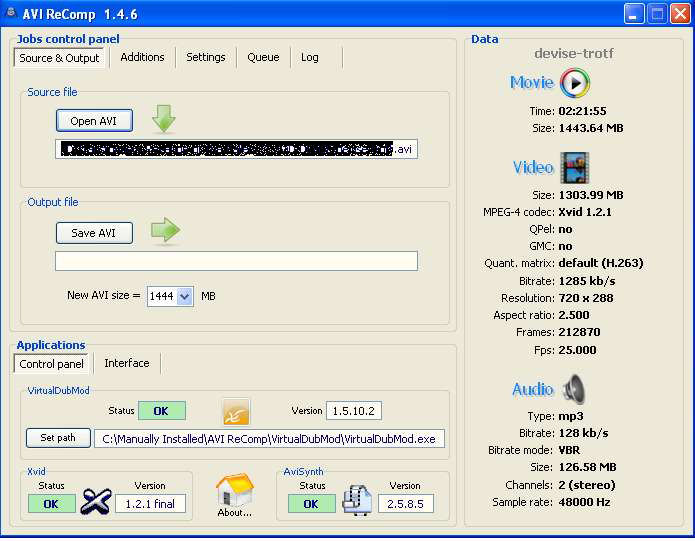Click the VirtualDubMod OK status indicator
The image size is (695, 541).
(162, 411)
